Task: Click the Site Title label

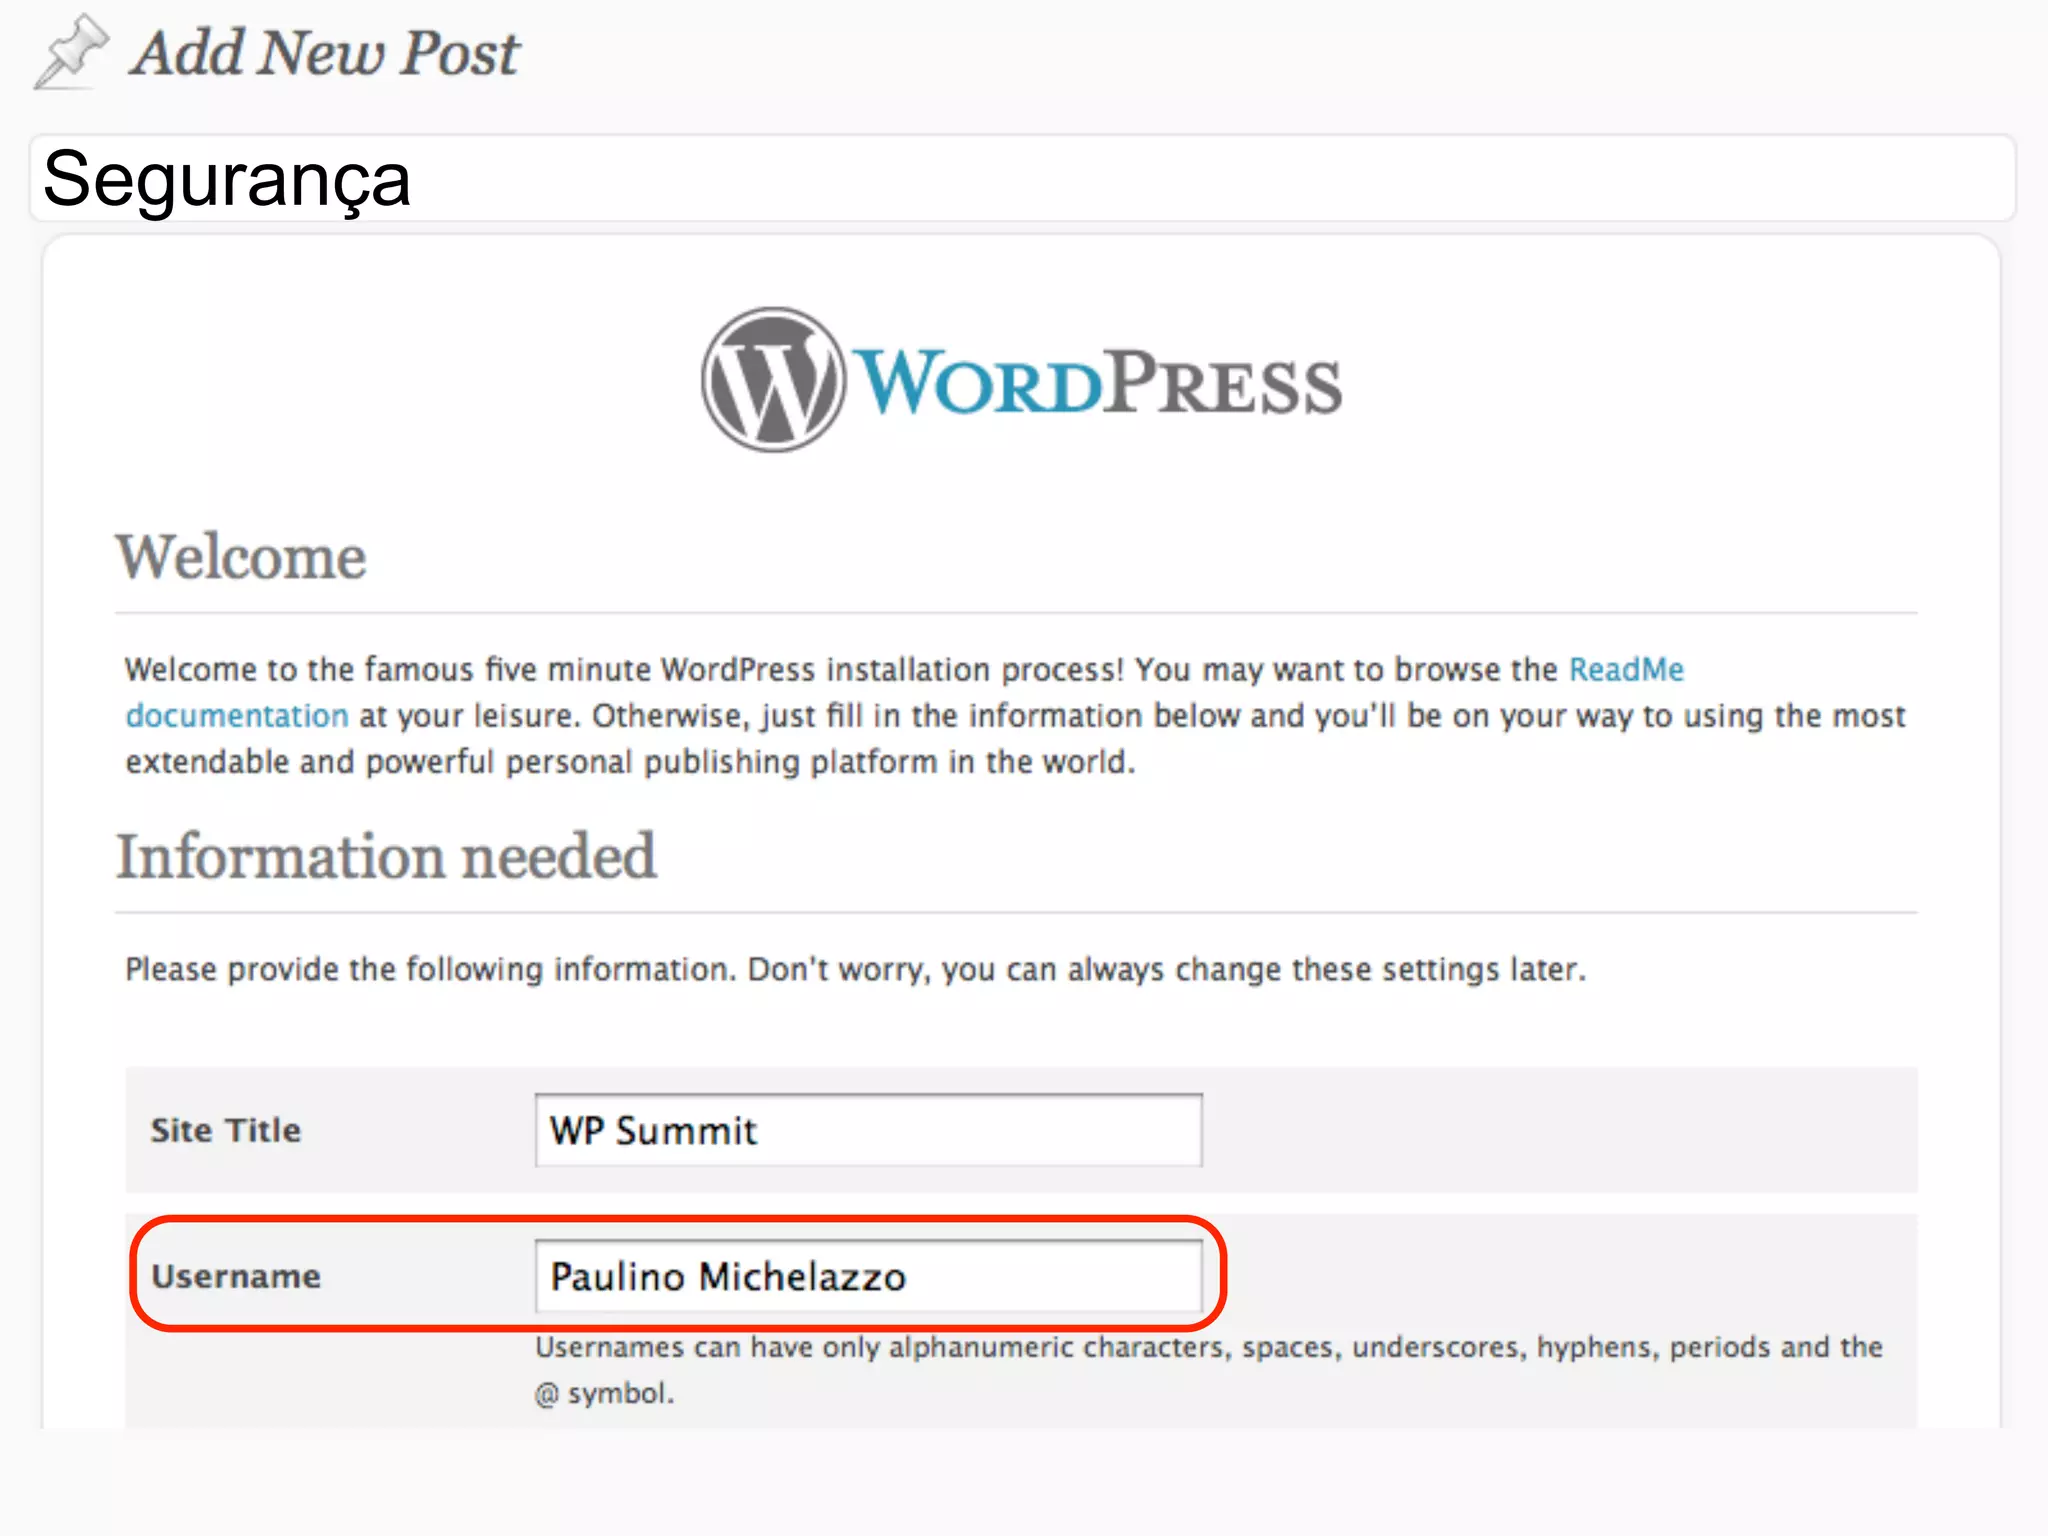Action: (226, 1130)
